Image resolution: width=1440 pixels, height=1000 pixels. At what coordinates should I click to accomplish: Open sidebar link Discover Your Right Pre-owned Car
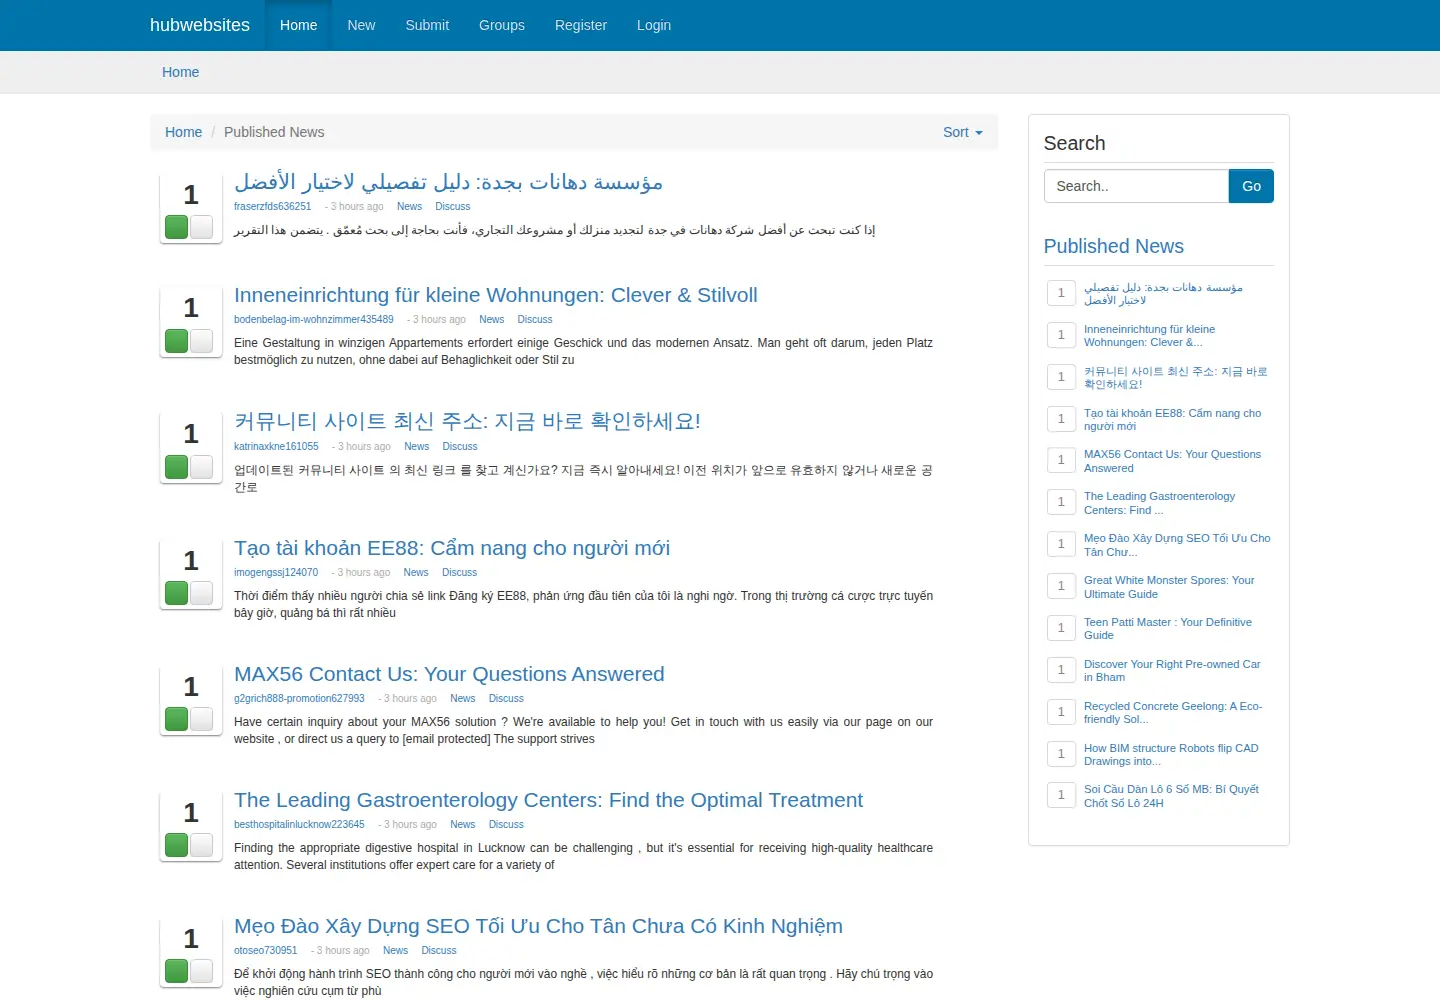[1172, 671]
